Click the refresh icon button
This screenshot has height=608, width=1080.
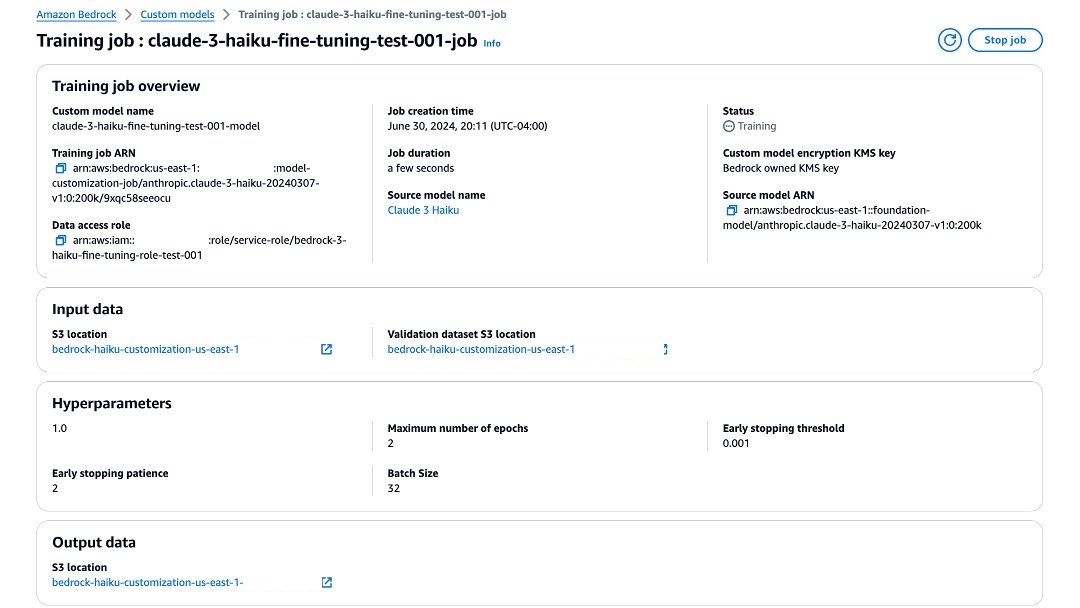click(949, 40)
